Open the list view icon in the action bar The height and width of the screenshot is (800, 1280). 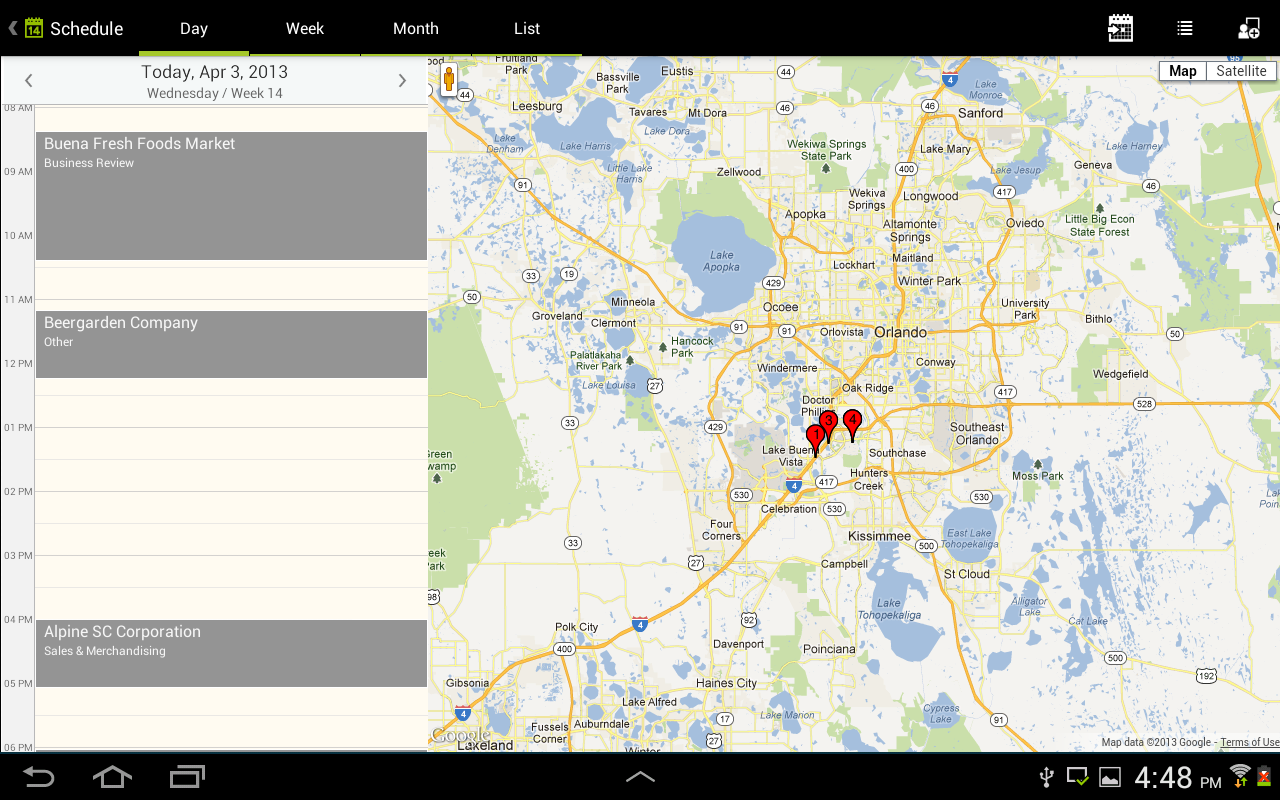tap(1185, 28)
